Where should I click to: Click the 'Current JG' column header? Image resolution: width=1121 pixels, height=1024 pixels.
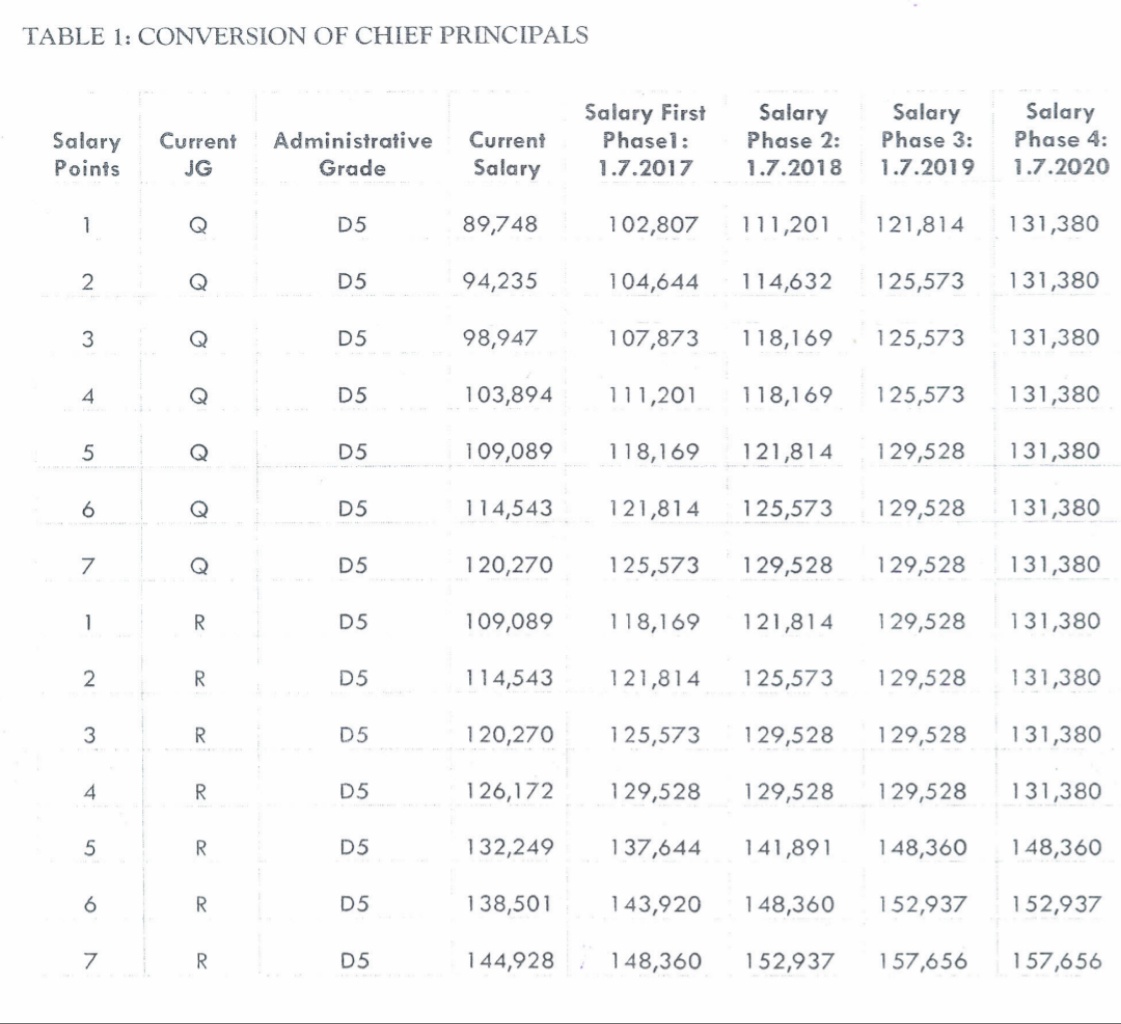coord(198,155)
